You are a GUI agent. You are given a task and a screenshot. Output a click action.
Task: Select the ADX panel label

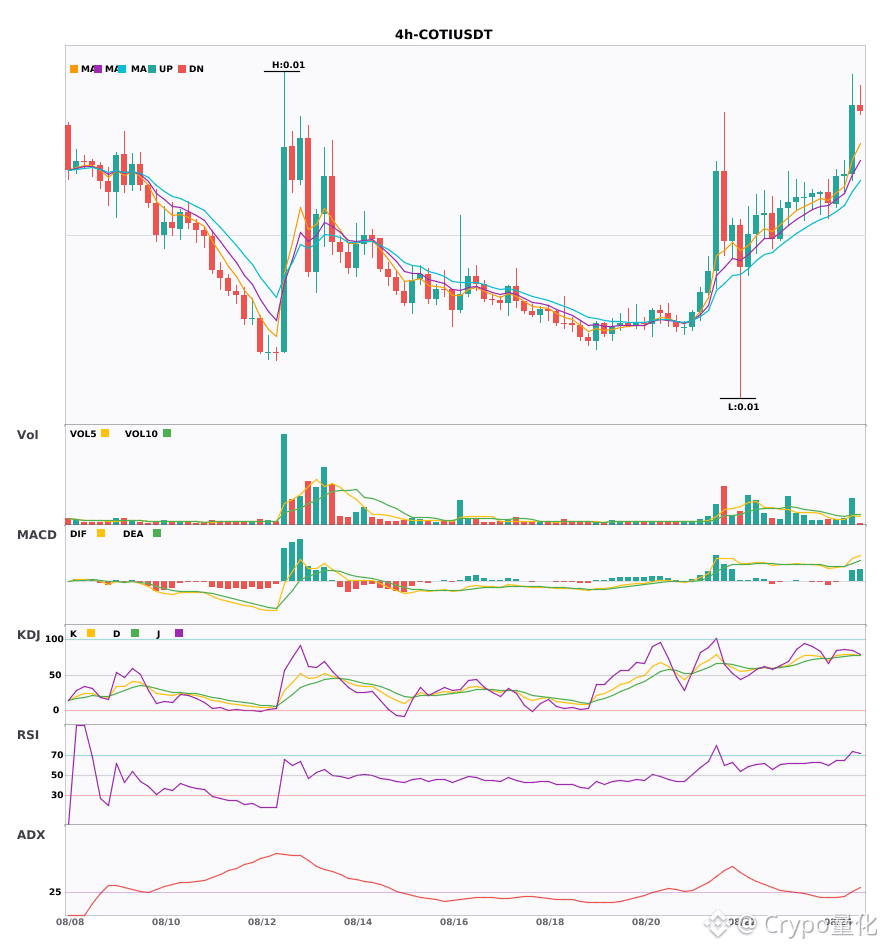pos(31,835)
